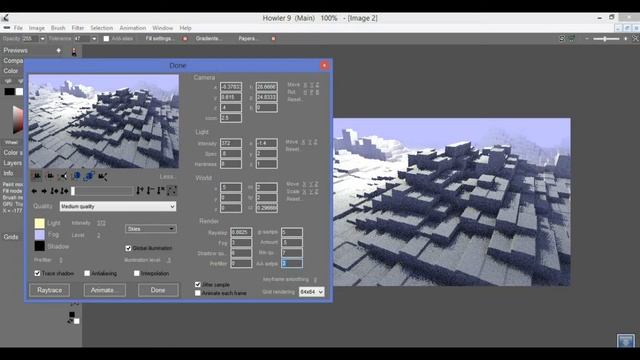Click the third icon in the dialog preview icon row
Viewport: 640px width, 360px height.
pos(63,176)
